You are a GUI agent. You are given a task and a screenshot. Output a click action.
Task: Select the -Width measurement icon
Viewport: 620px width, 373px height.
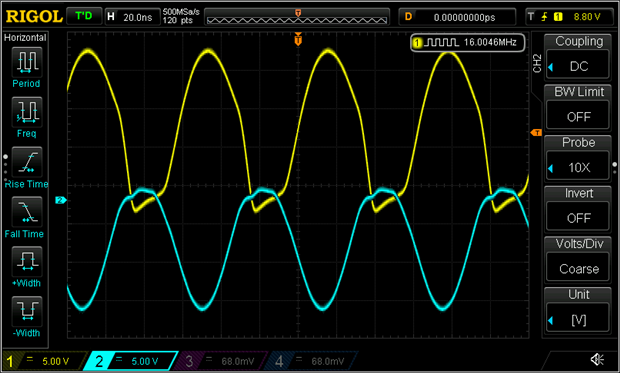27,311
